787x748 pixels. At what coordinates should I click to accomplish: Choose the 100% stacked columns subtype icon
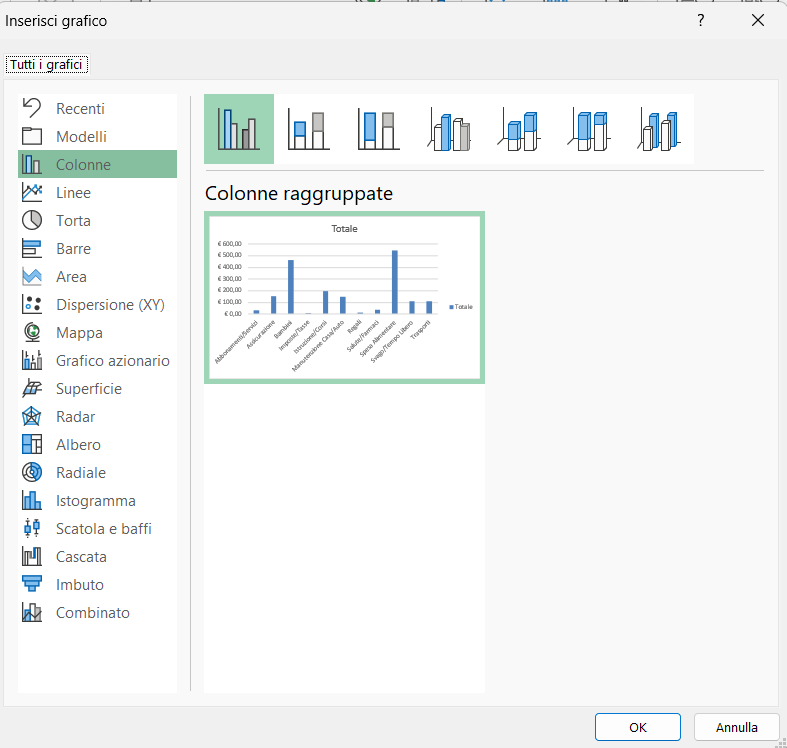379,129
